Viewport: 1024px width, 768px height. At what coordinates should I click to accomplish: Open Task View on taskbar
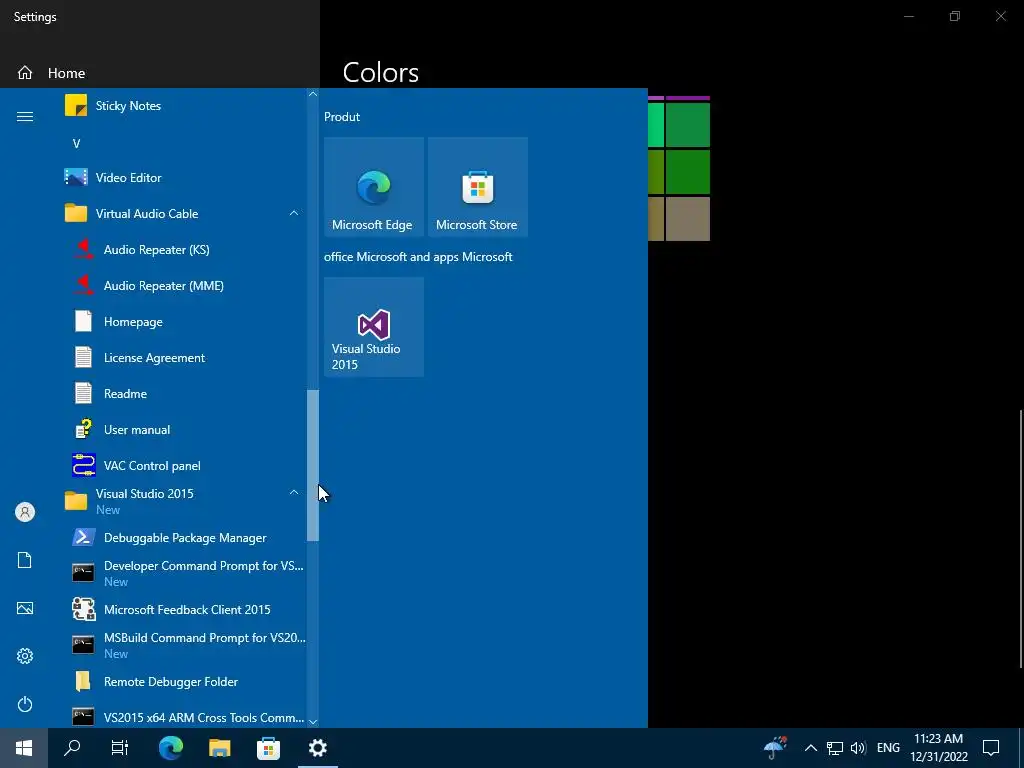point(120,748)
